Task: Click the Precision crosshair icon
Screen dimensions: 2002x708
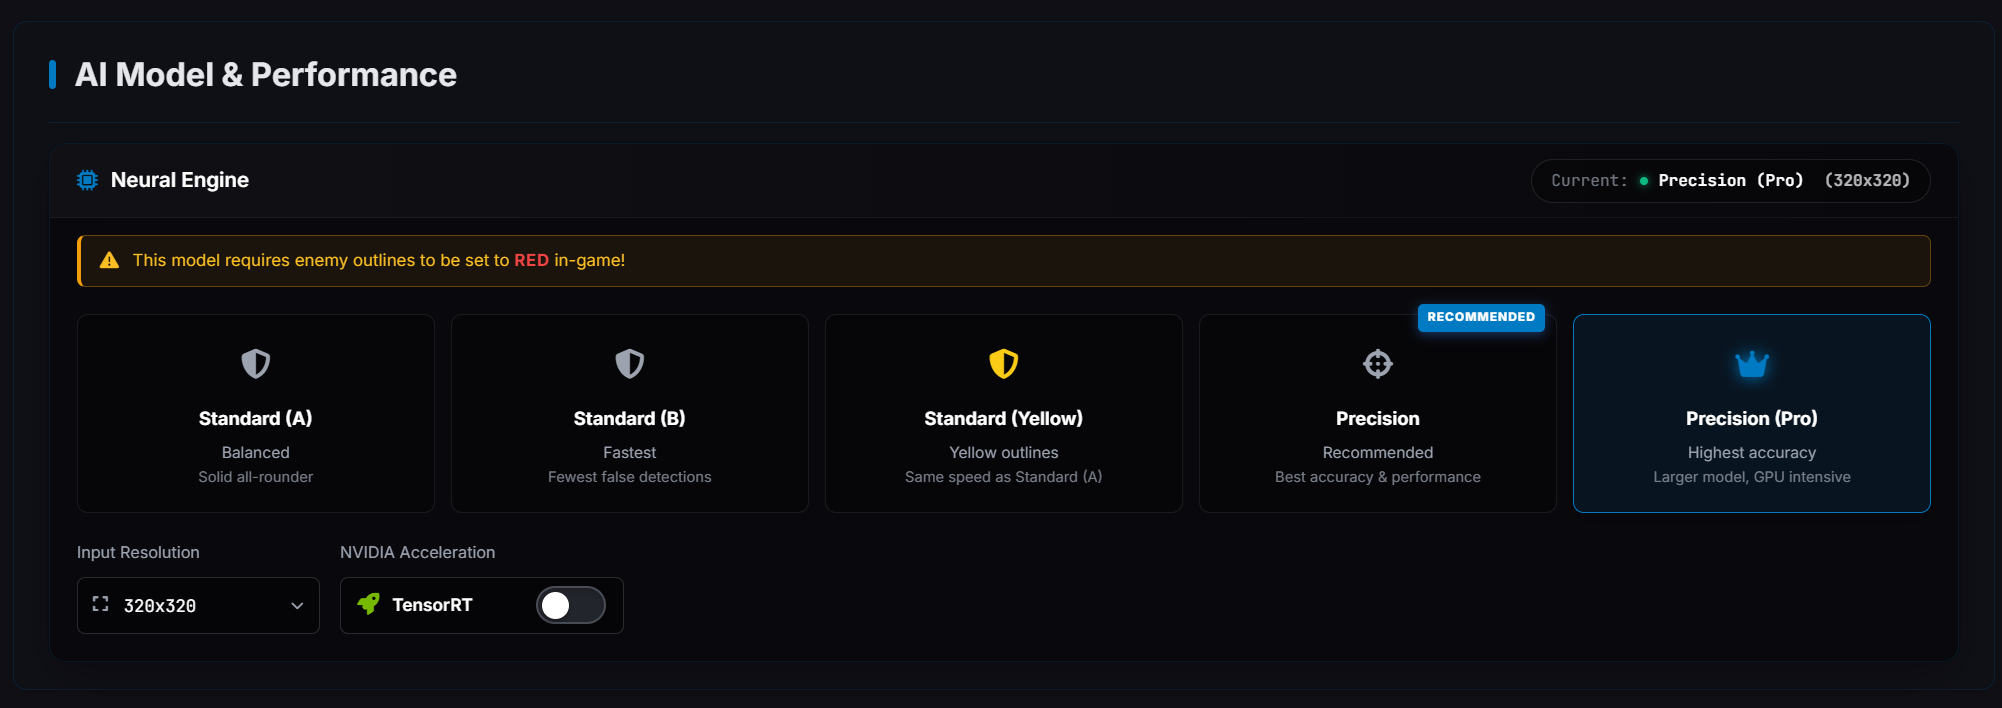Action: click(x=1378, y=364)
